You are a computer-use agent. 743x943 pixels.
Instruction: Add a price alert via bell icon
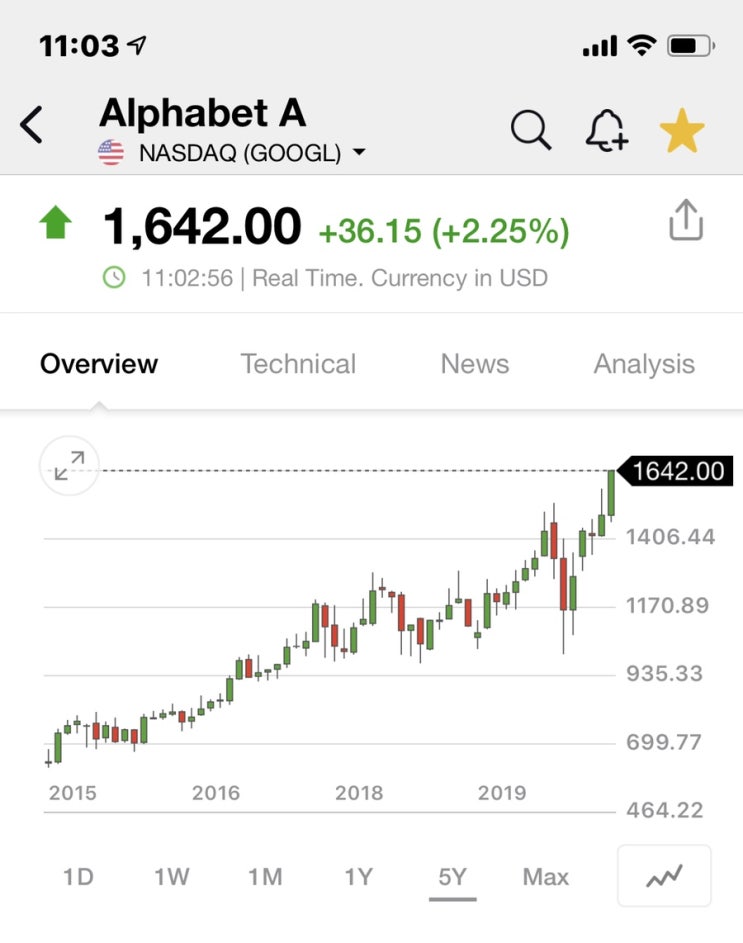[606, 129]
